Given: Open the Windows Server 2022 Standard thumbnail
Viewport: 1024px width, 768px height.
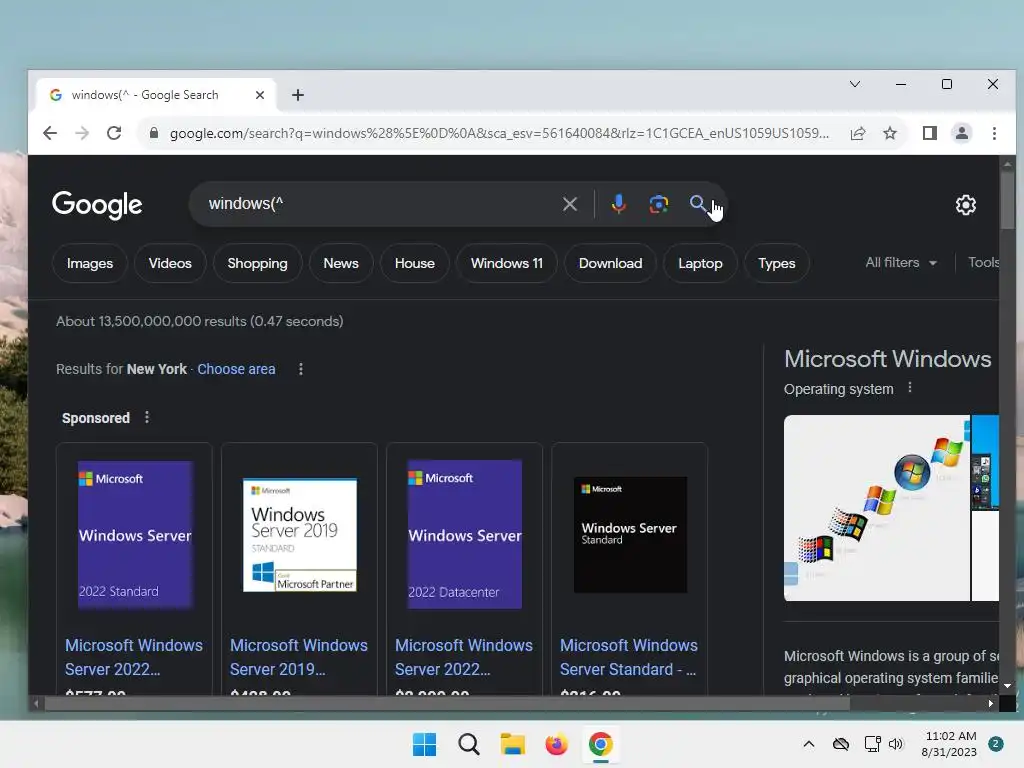Looking at the screenshot, I should [135, 535].
